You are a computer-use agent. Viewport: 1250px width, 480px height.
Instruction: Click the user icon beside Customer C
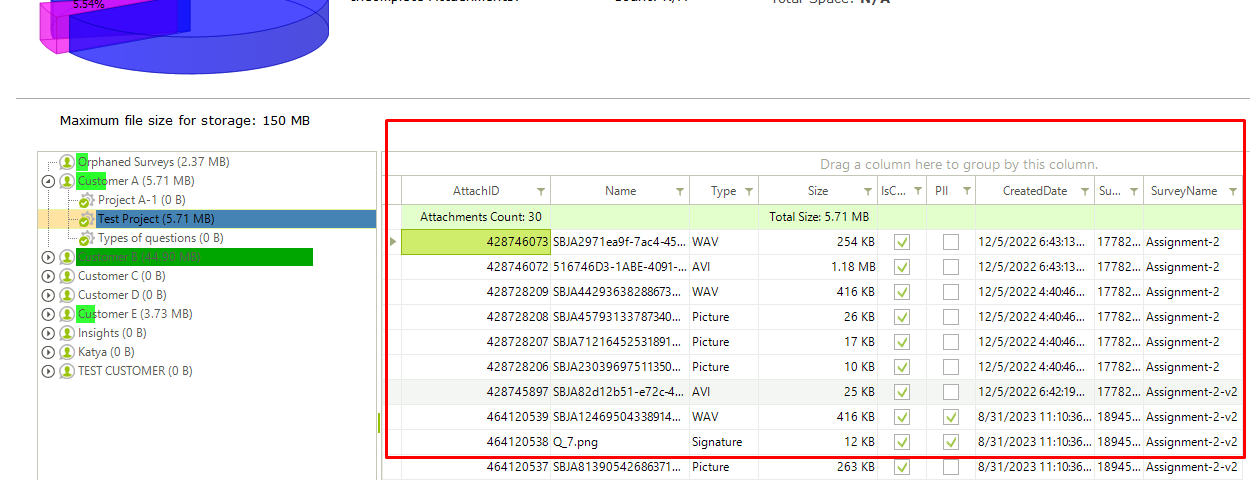coord(67,276)
